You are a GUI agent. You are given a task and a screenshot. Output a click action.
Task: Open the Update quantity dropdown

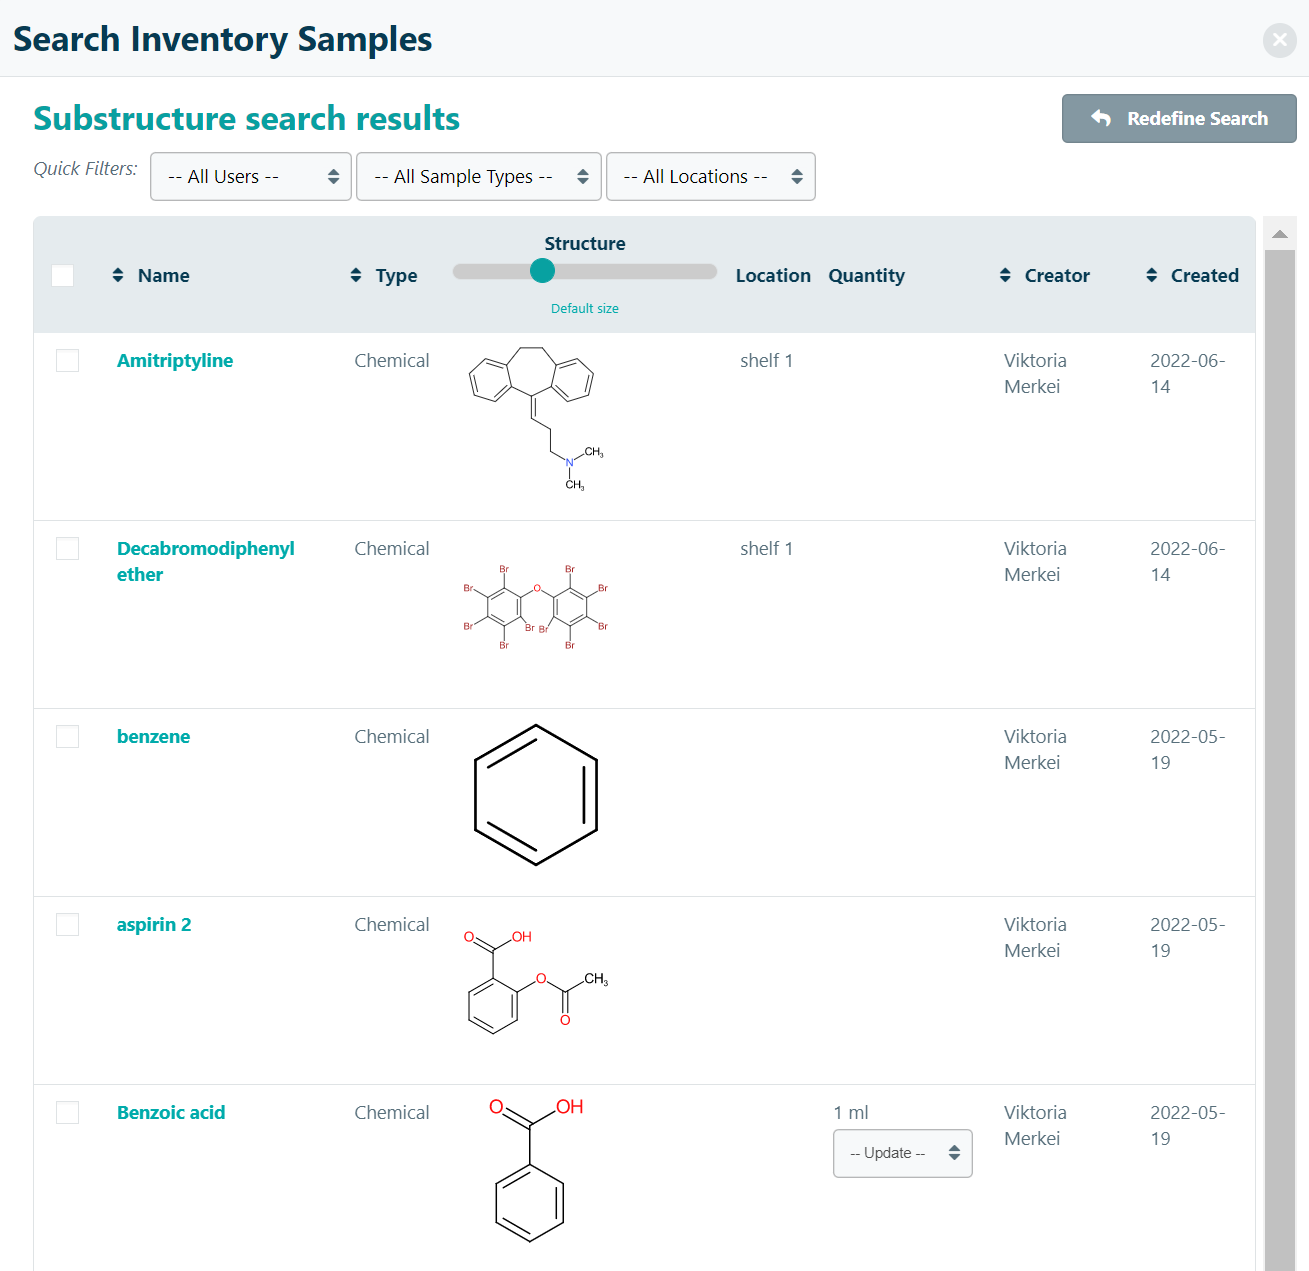[x=902, y=1154]
